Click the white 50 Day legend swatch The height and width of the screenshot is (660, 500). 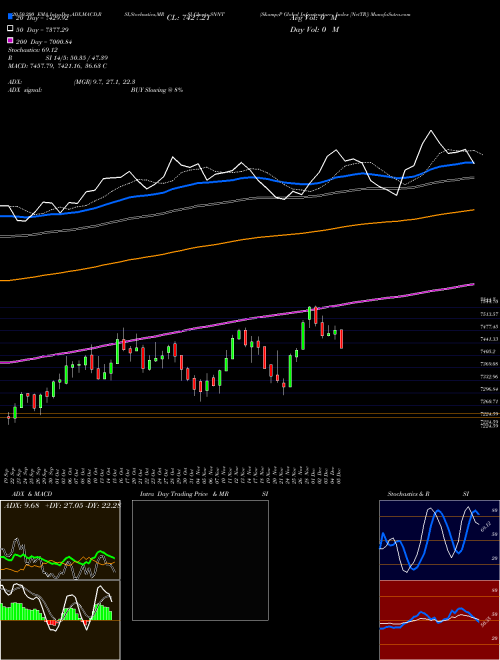point(10,29)
